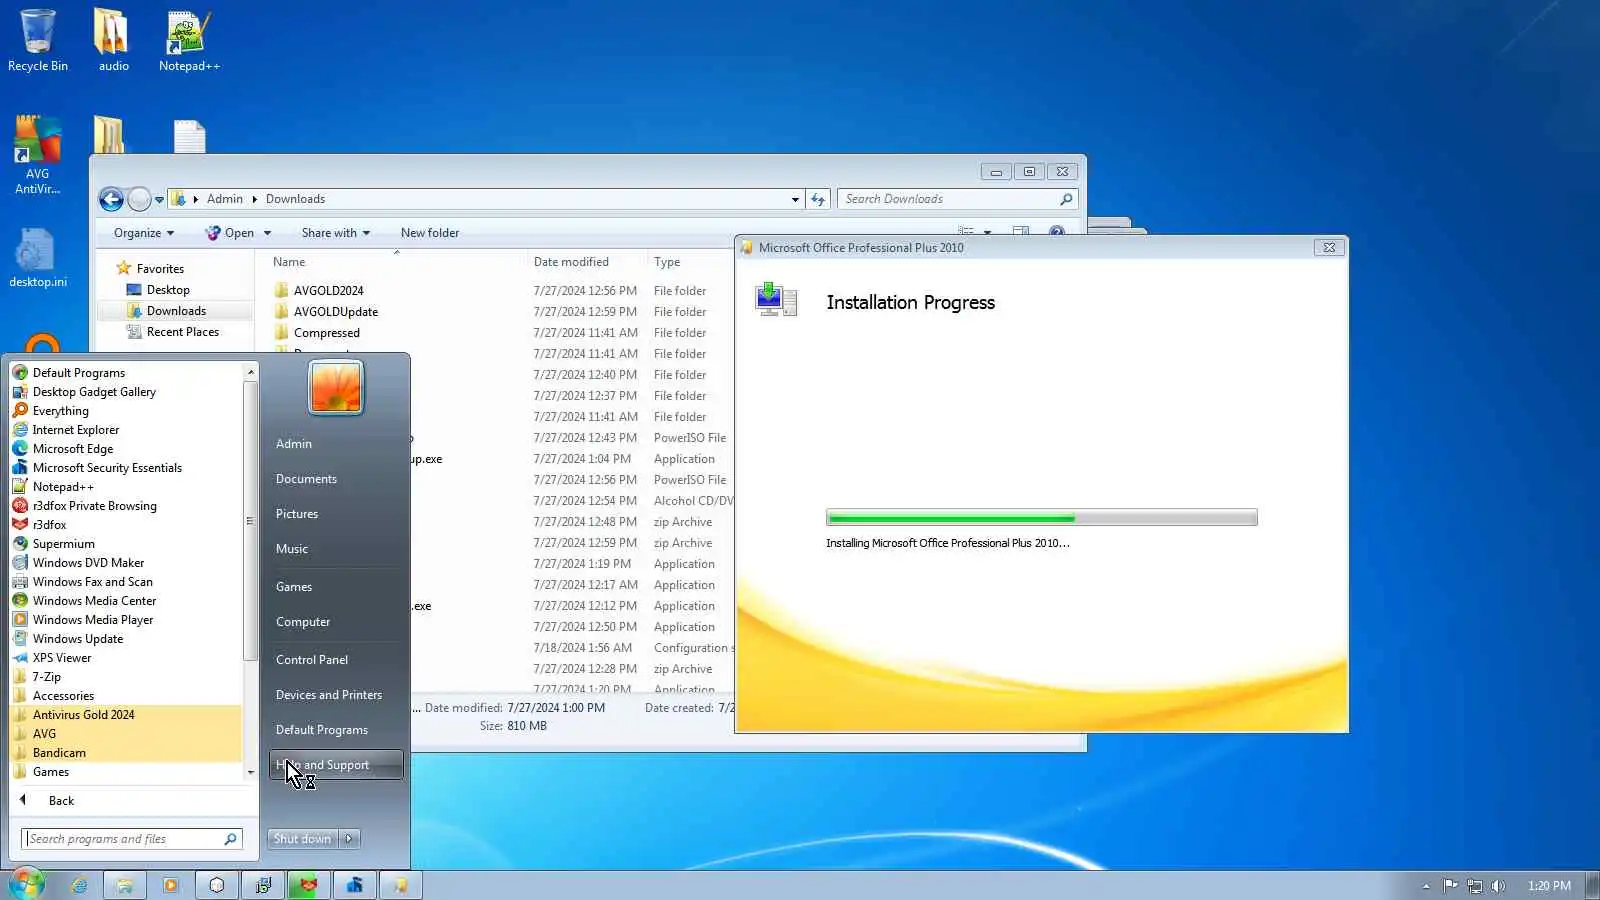Open the network tray icon

click(x=1474, y=885)
